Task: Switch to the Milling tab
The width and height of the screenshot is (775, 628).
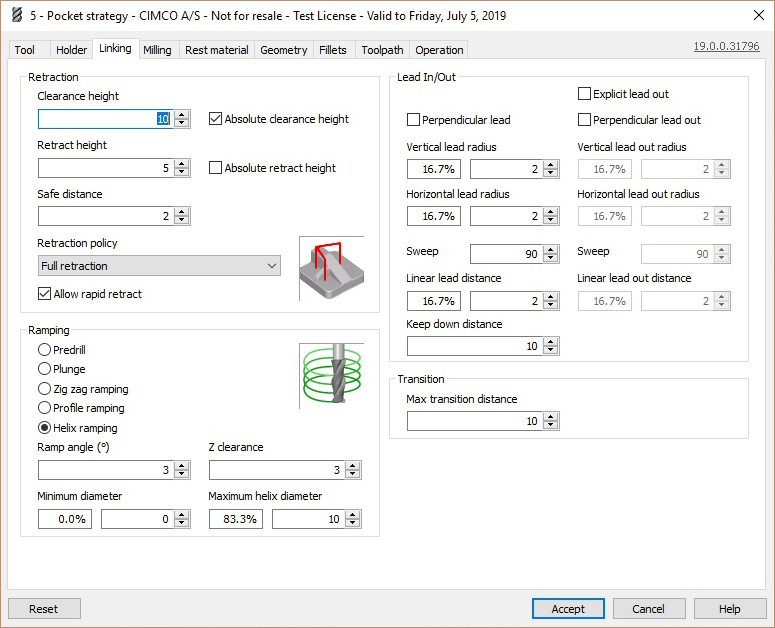Action: tap(157, 50)
